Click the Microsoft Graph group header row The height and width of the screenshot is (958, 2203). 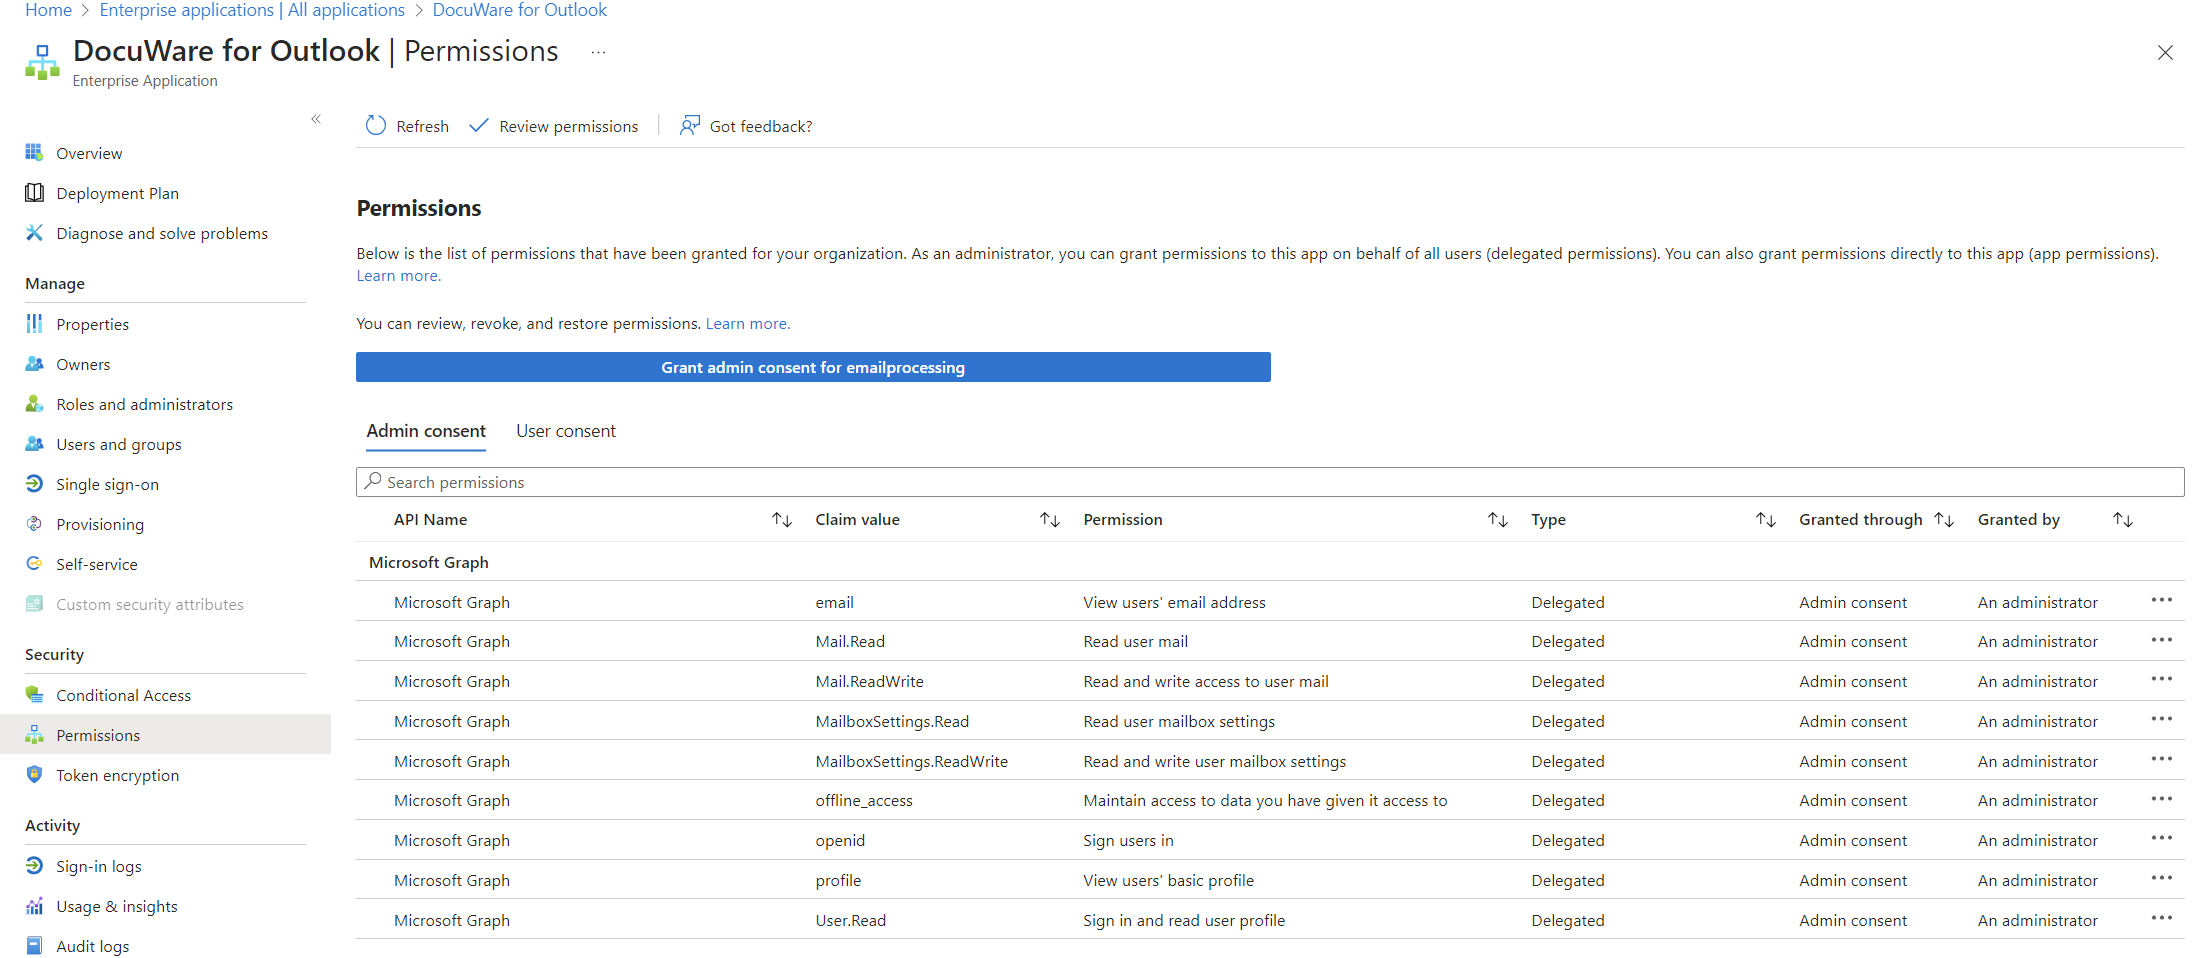[1270, 562]
